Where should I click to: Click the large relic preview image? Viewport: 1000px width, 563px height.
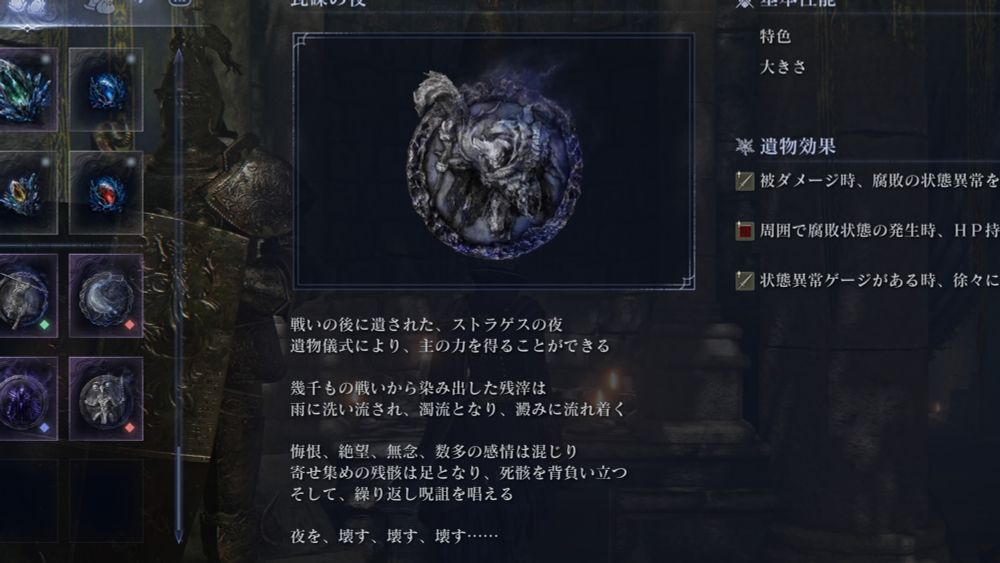pos(494,162)
